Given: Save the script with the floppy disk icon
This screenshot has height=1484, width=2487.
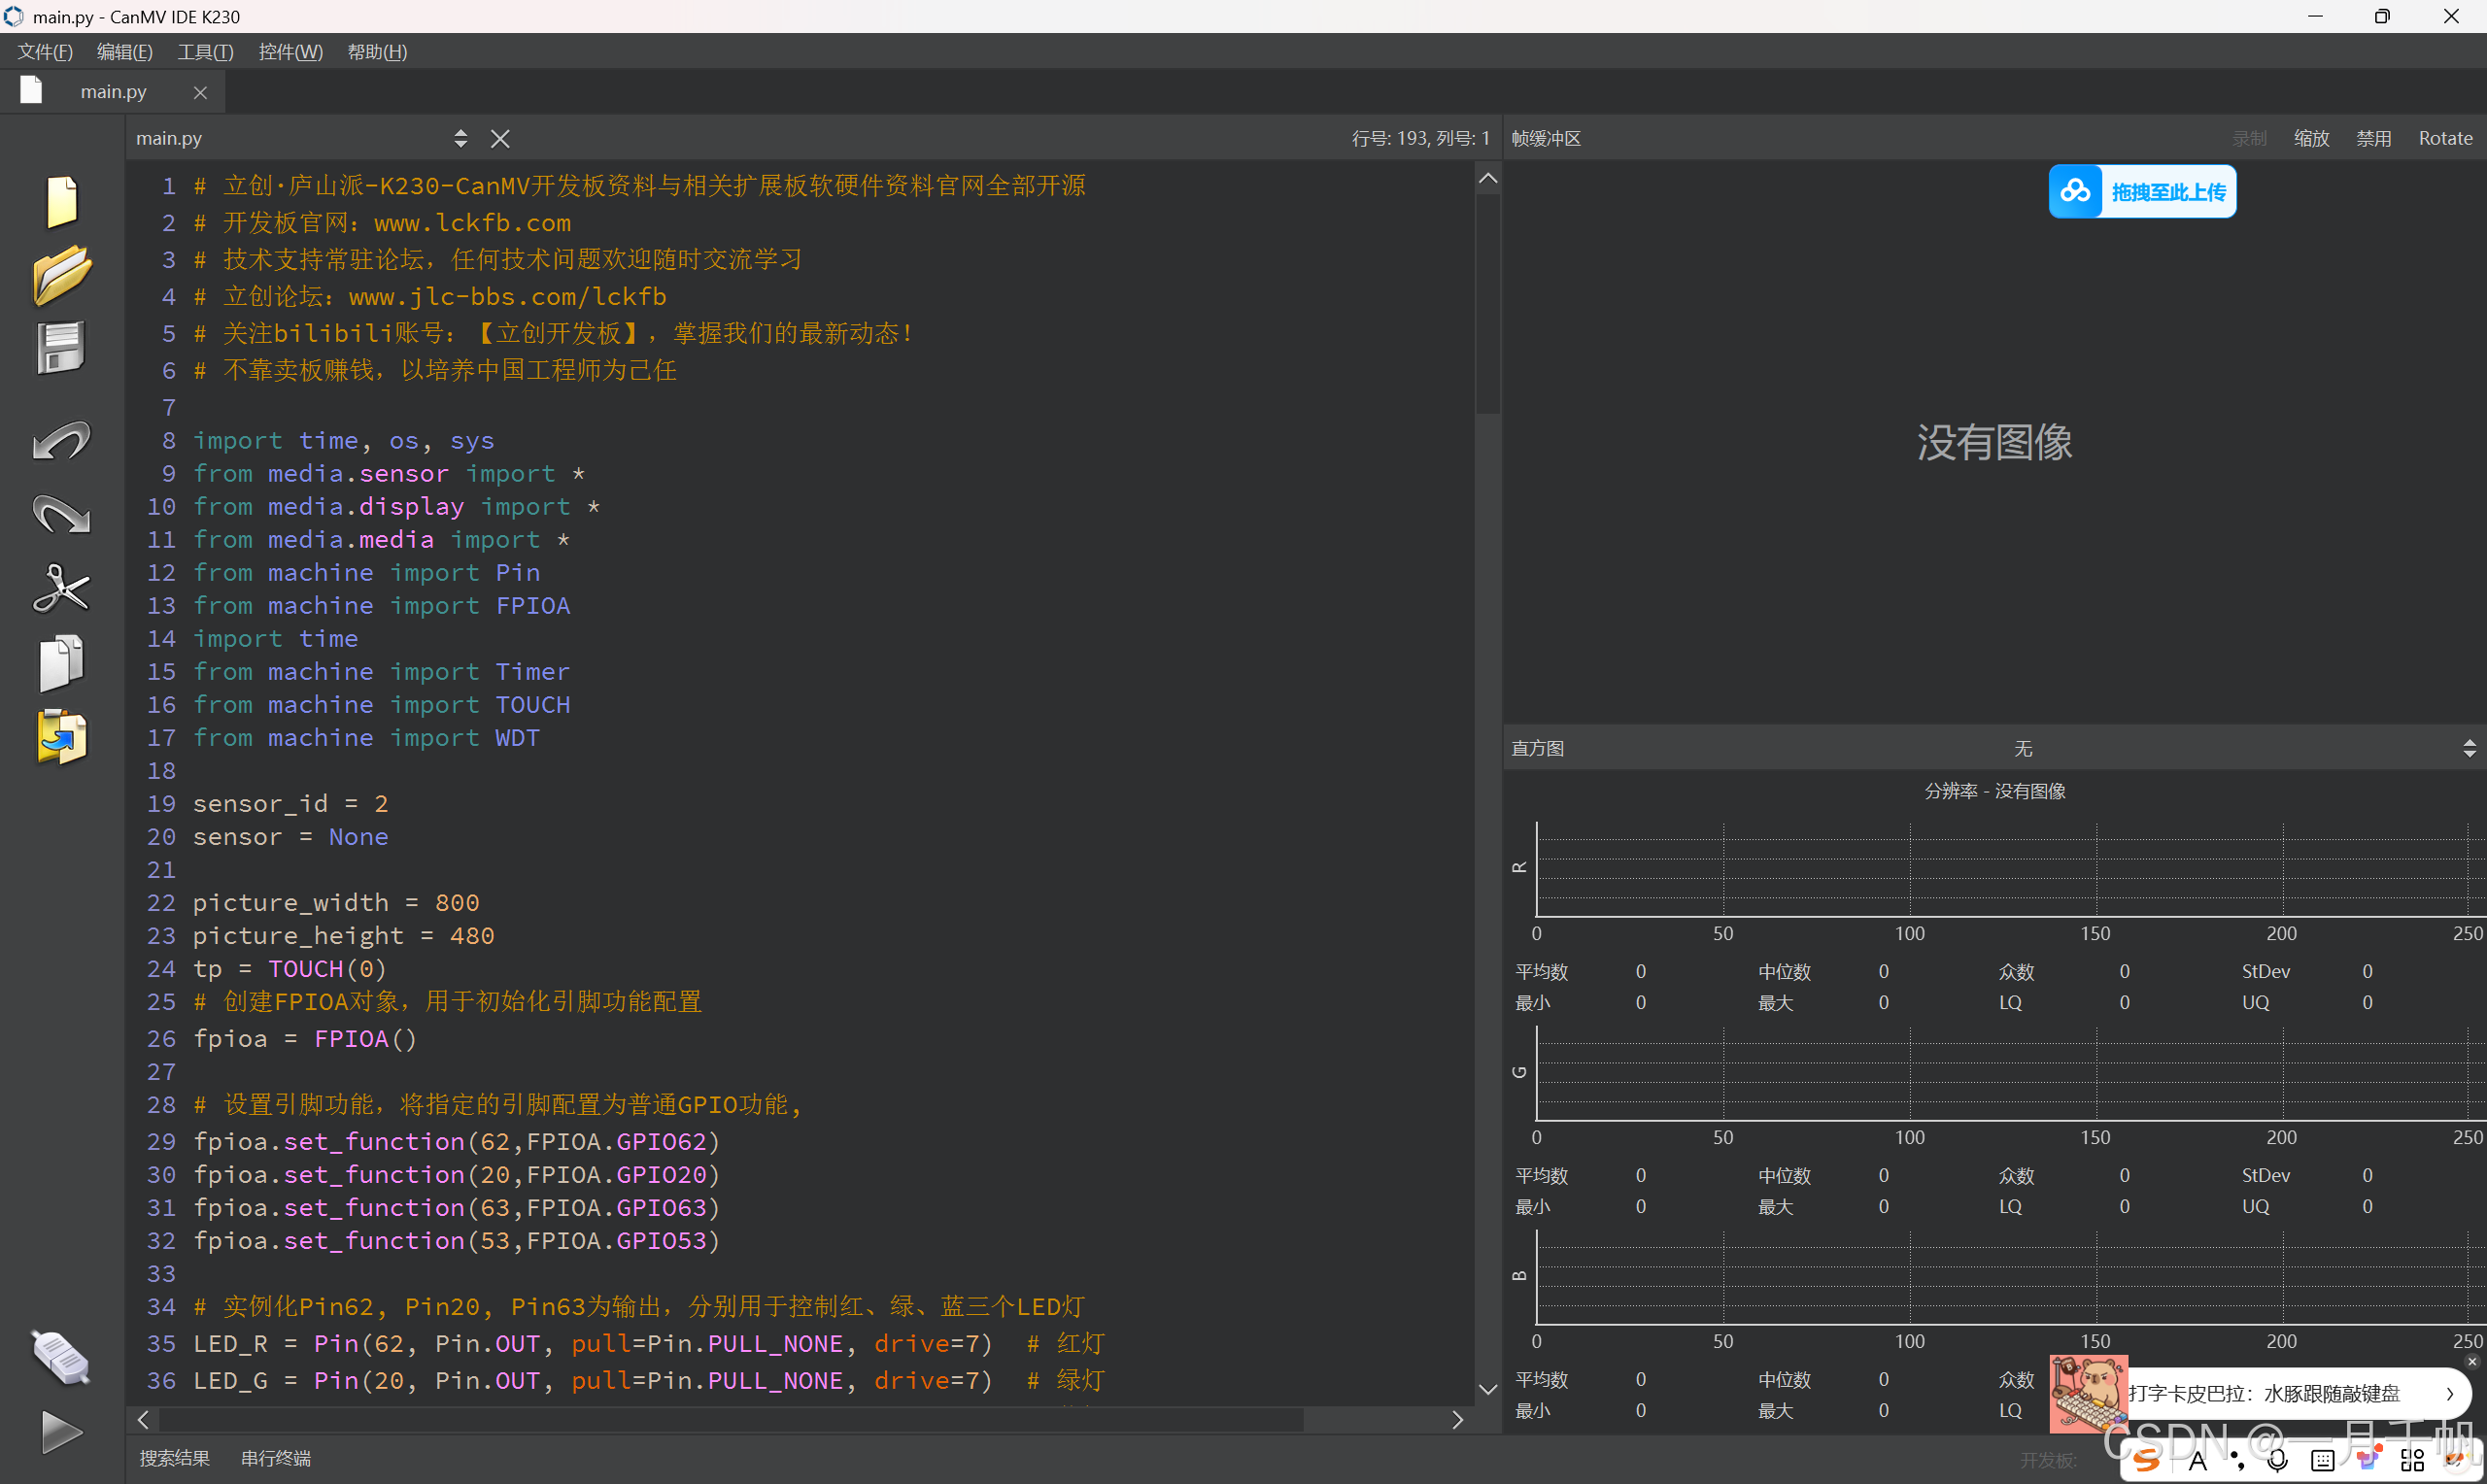Looking at the screenshot, I should pos(61,348).
